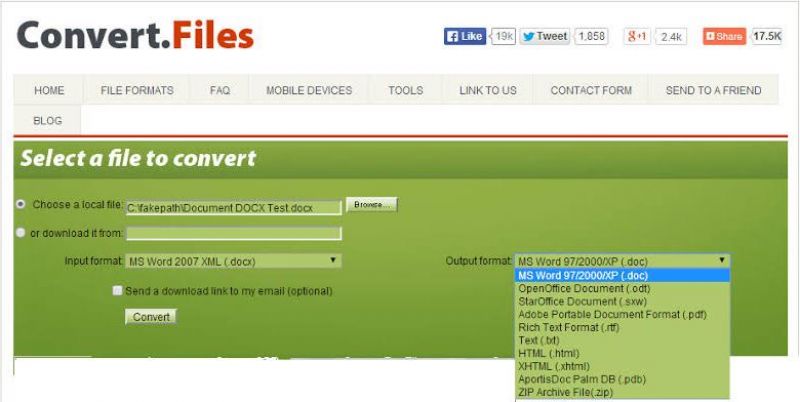This screenshot has height=402, width=800.
Task: Open the CONTACT FORM page
Action: [x=591, y=90]
